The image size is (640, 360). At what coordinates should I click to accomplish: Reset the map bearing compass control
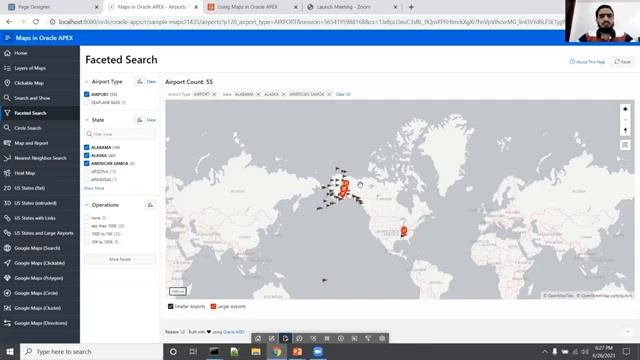coord(625,131)
